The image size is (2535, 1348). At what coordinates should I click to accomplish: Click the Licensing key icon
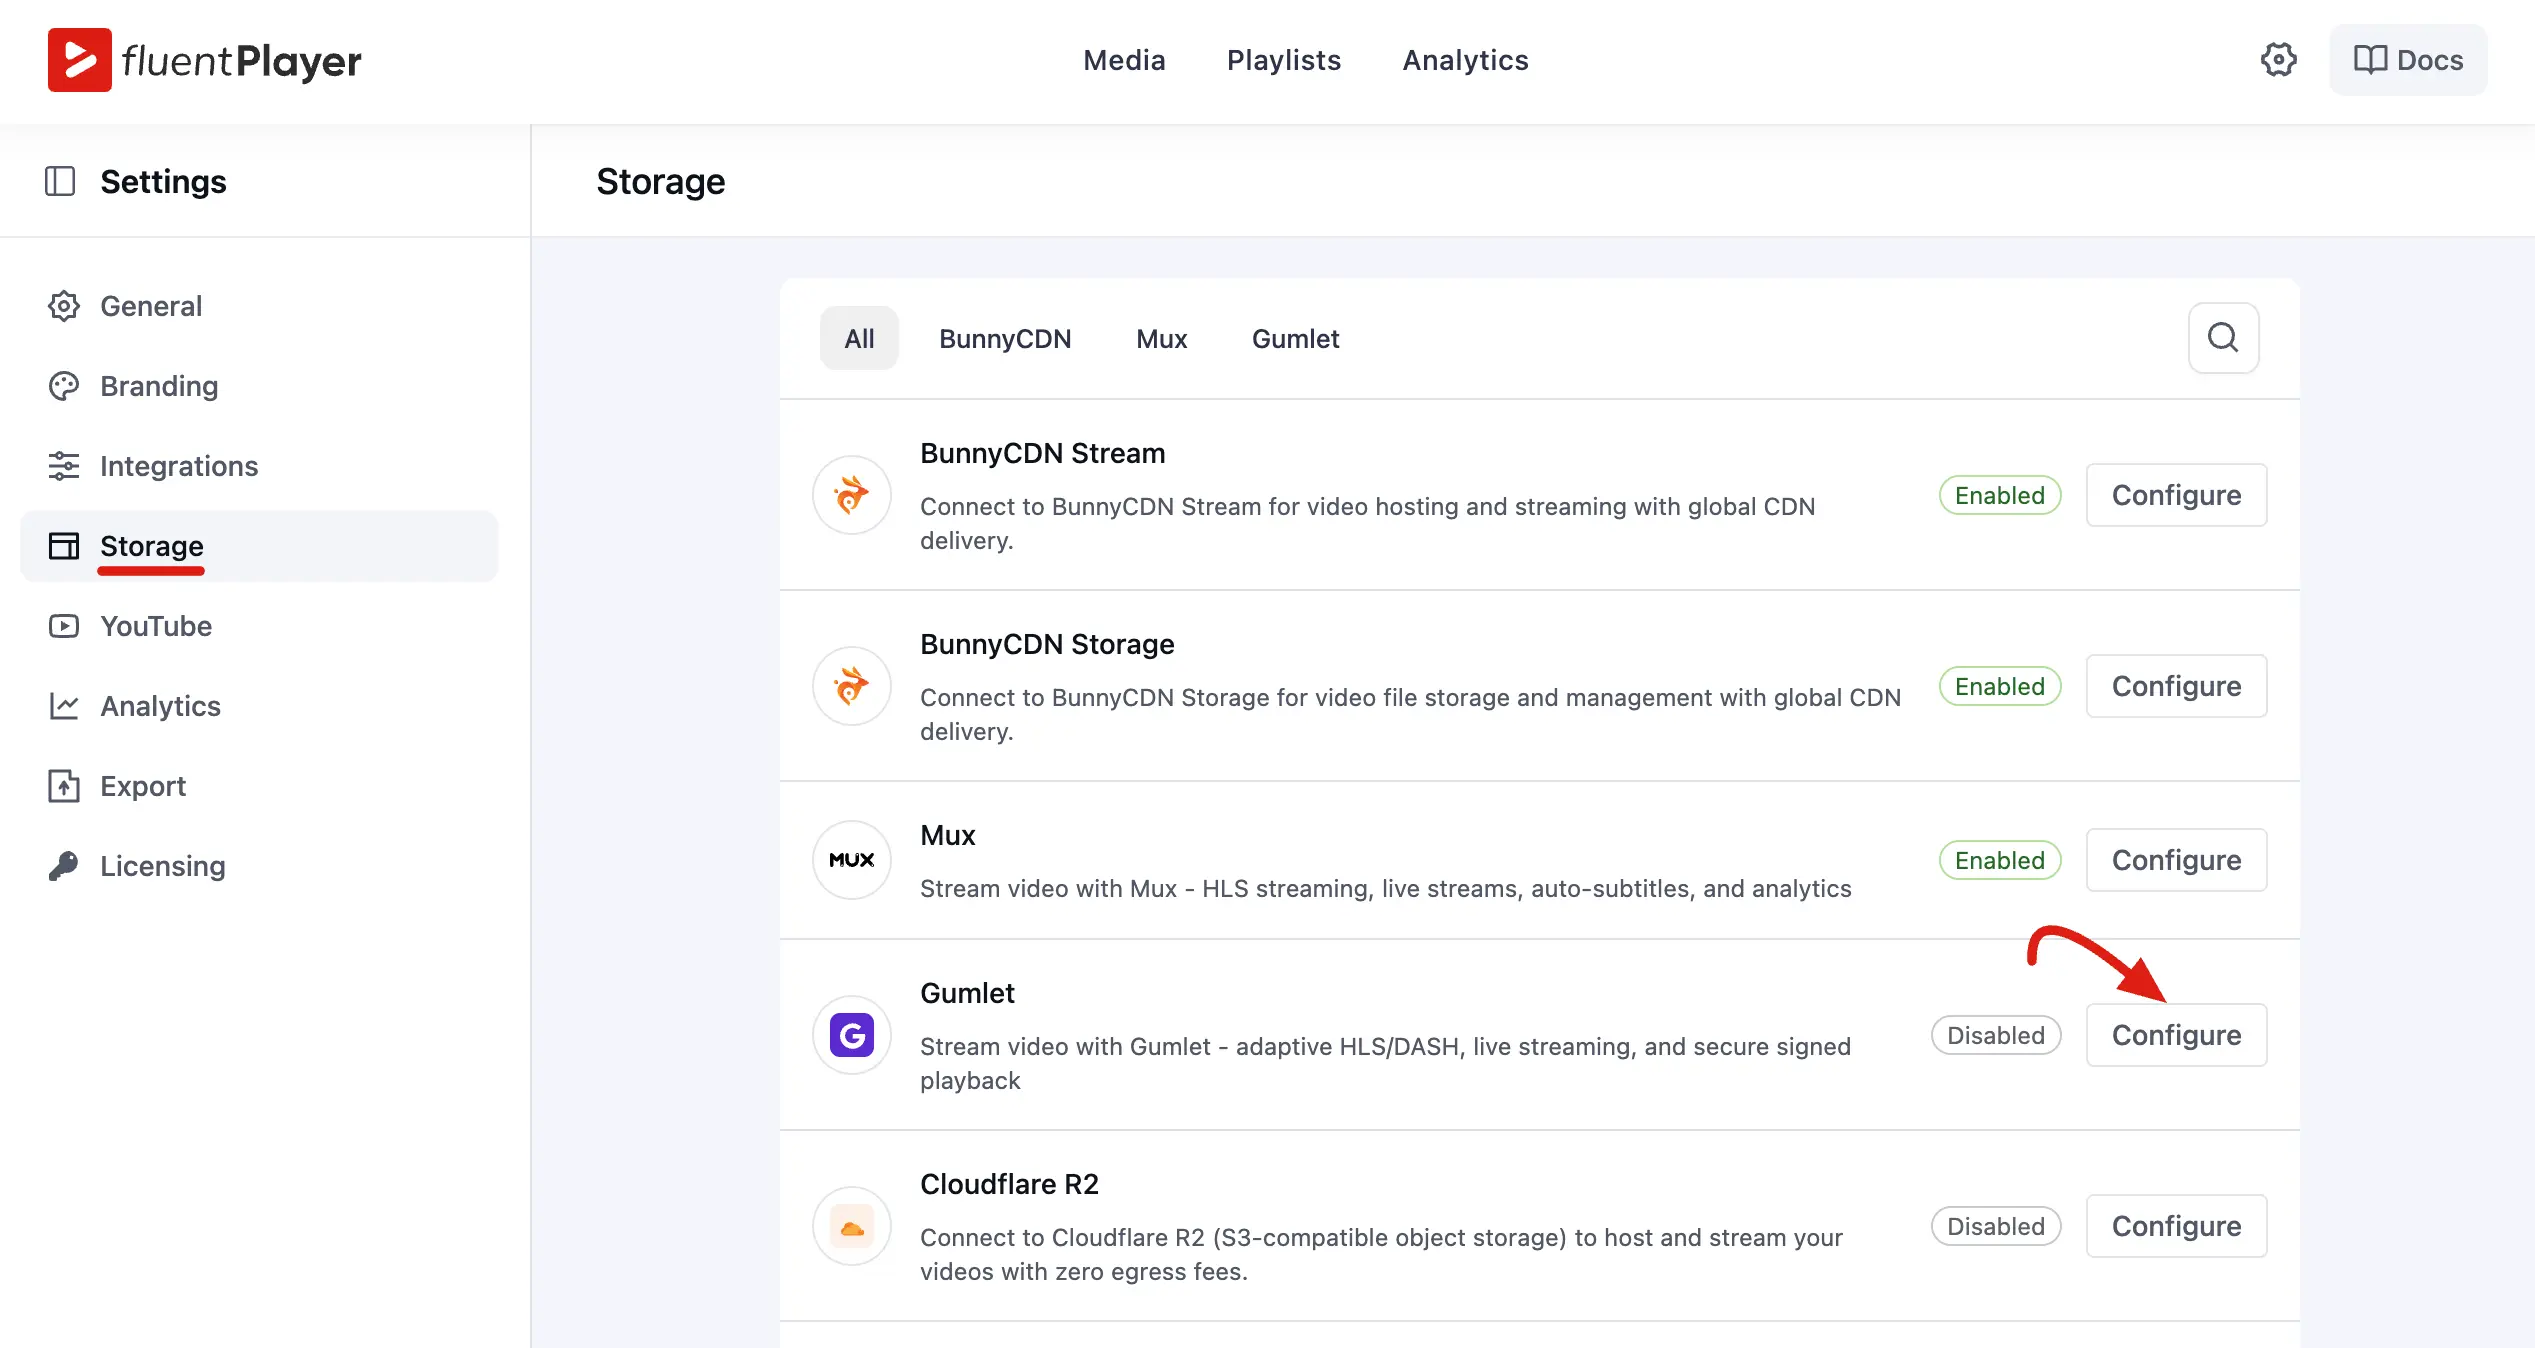64,866
